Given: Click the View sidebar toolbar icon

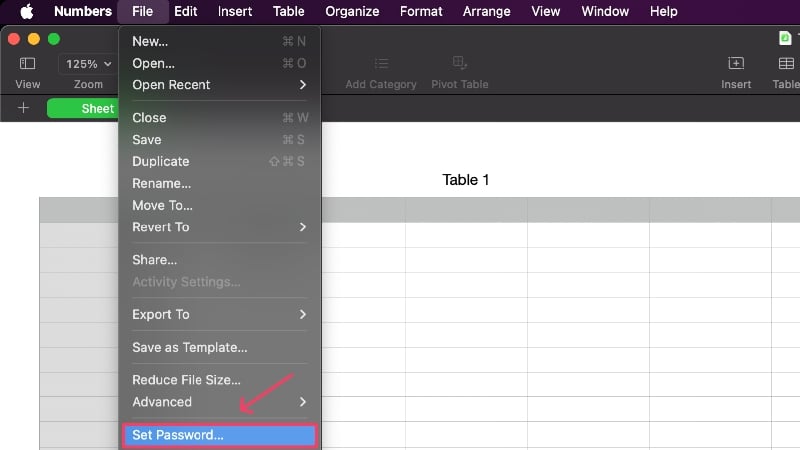Looking at the screenshot, I should click(x=28, y=63).
